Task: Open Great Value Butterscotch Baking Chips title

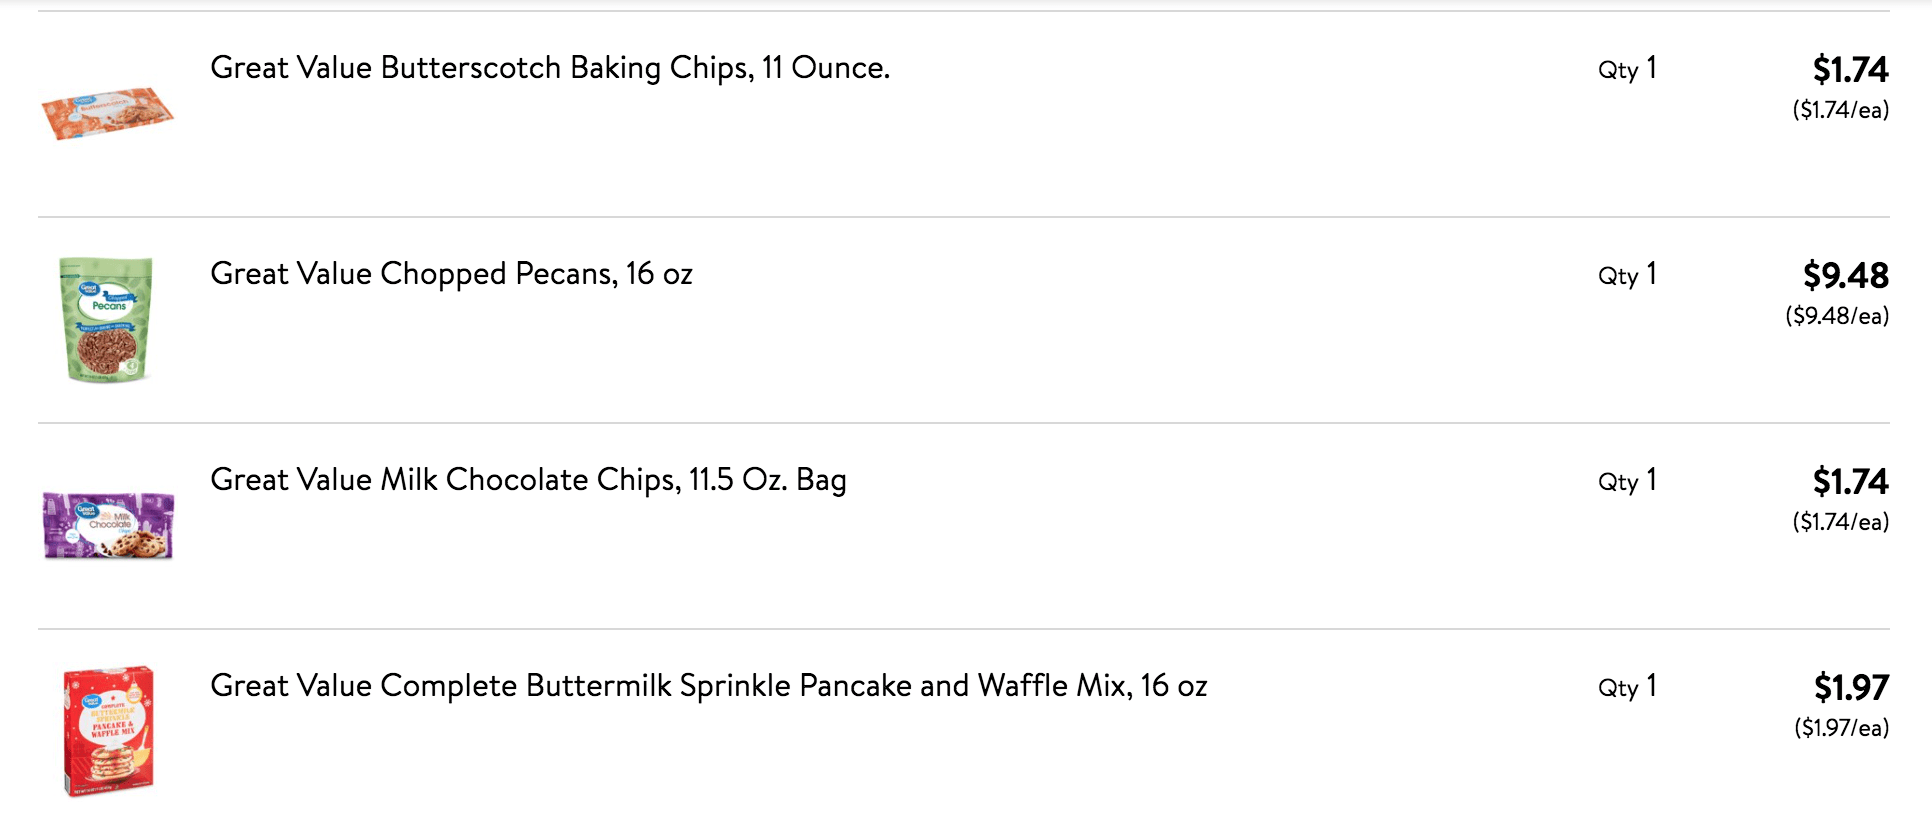Action: pyautogui.click(x=550, y=68)
